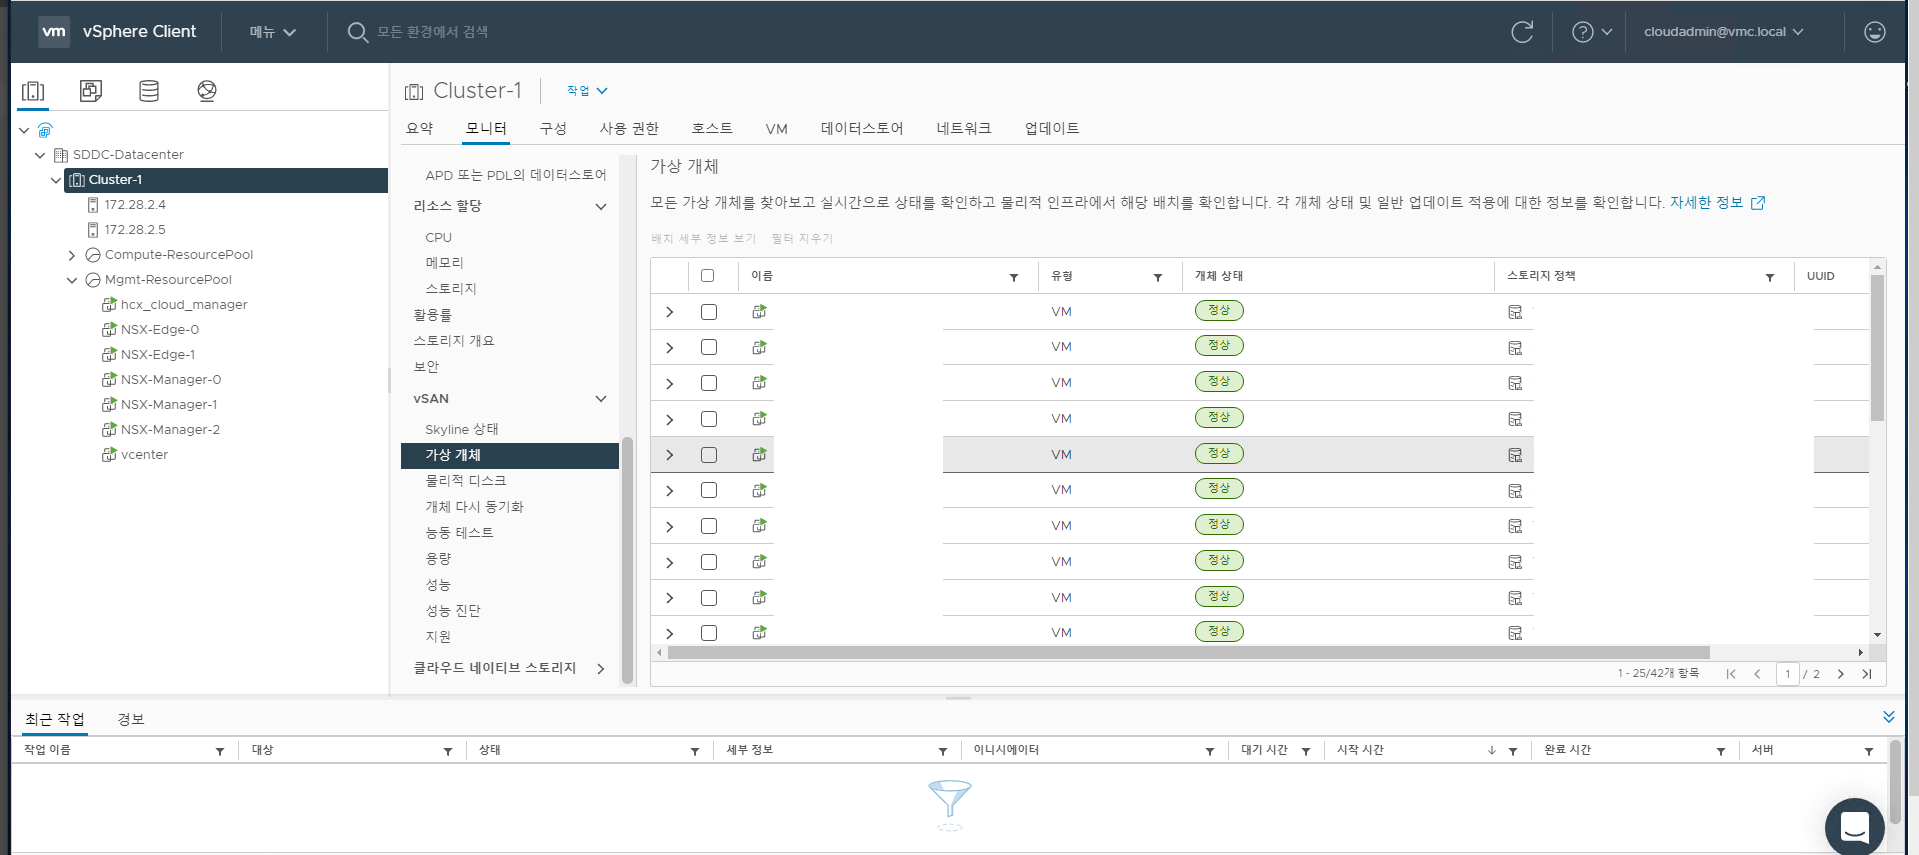Viewport: 1919px width, 855px height.
Task: Filter 작업 이름 column in recent tasks
Action: pos(220,751)
